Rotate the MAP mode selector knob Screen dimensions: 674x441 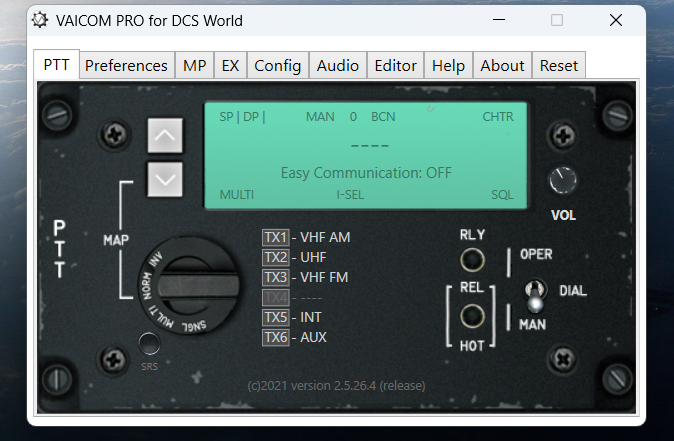(x=190, y=286)
